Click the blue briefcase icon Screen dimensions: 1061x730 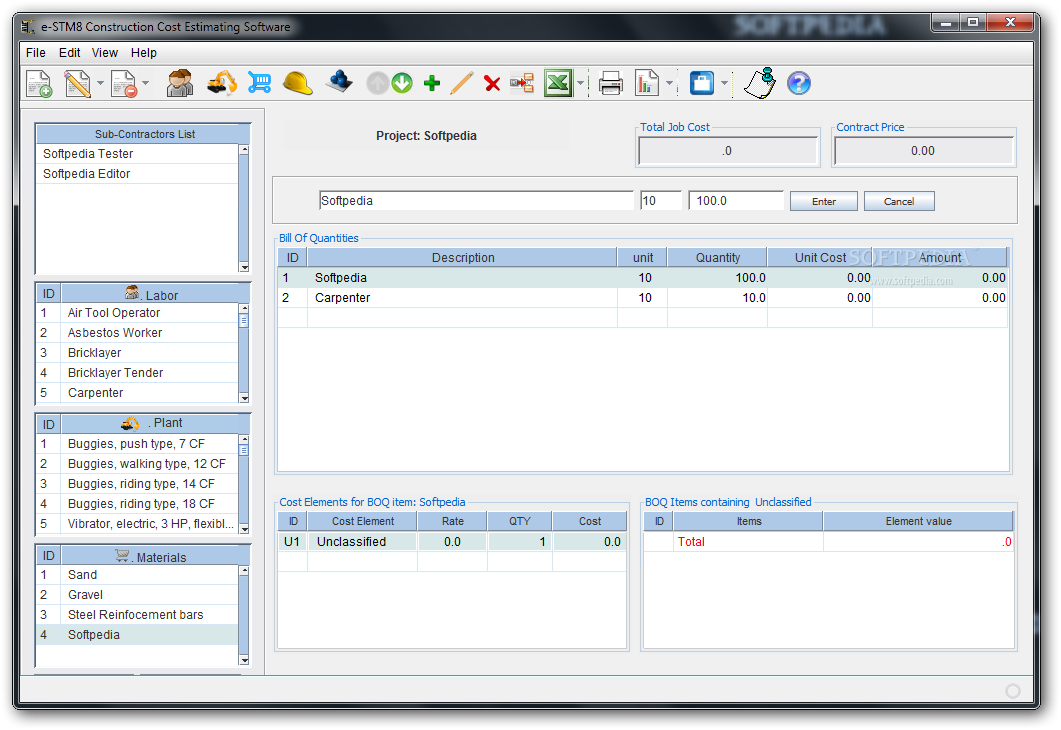(702, 83)
